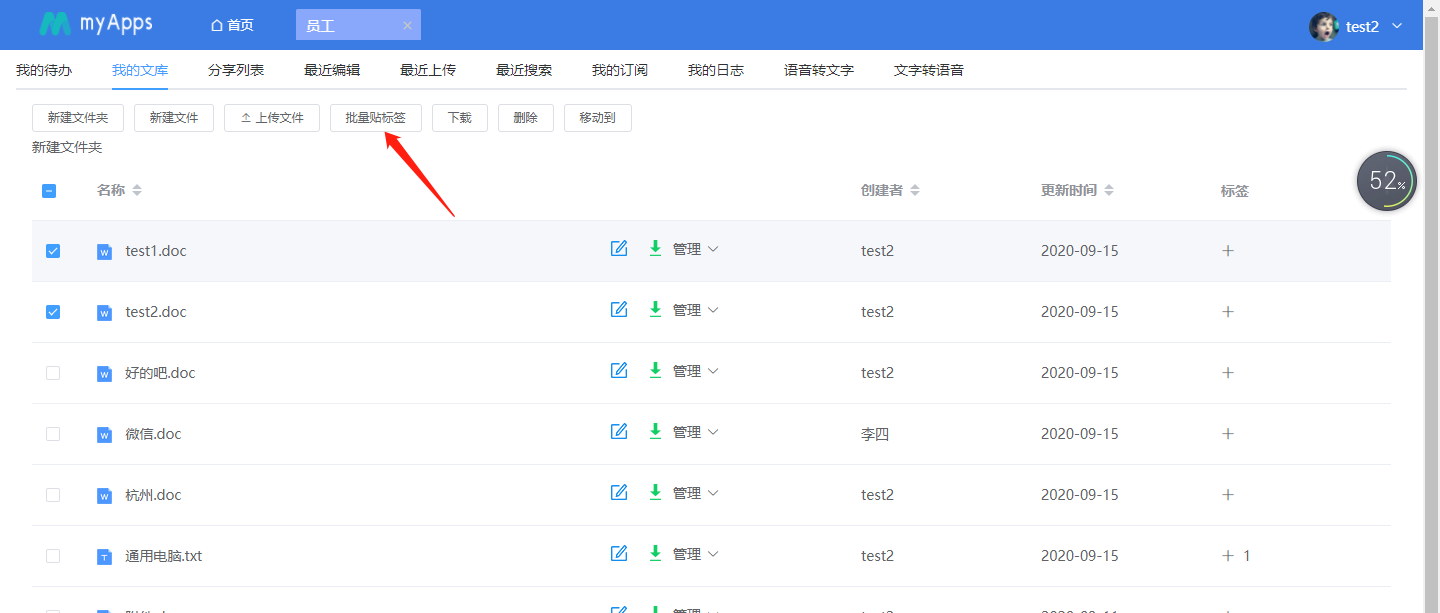Viewport: 1440px width, 613px height.
Task: Expand 管理 dropdown for 通用电脑.txt
Action: pos(696,555)
